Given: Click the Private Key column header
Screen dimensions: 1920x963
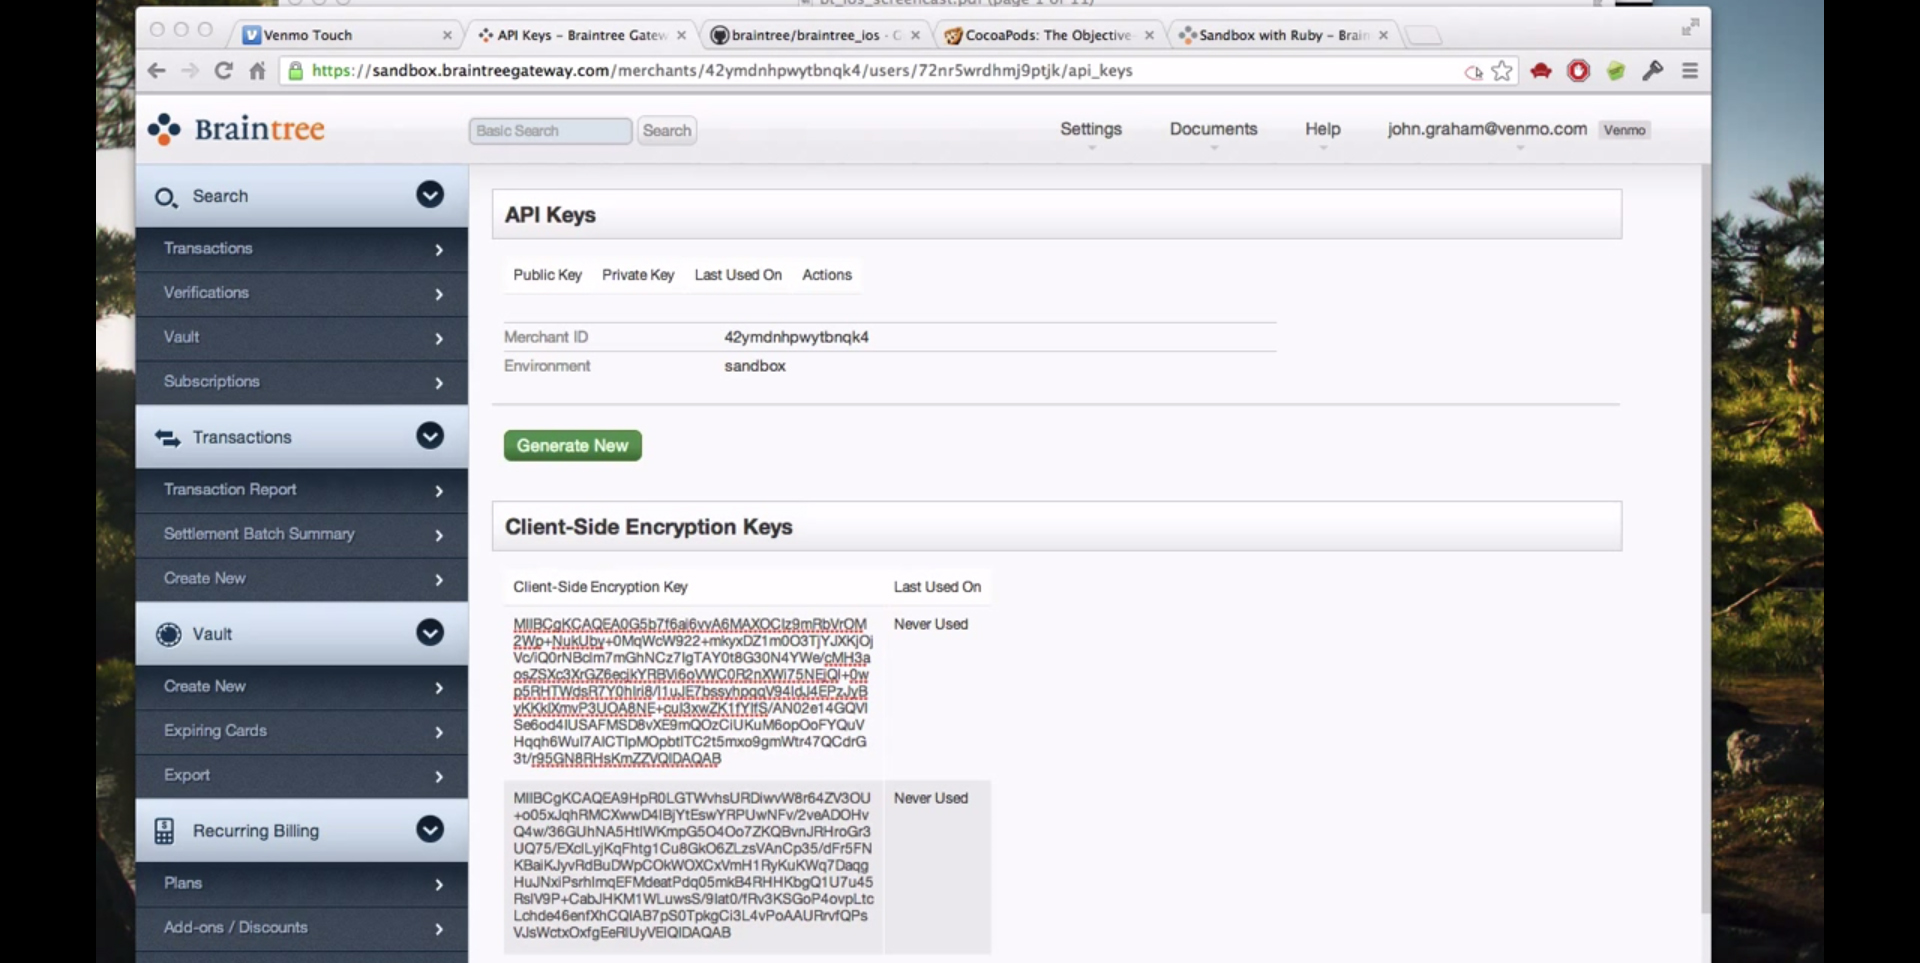Looking at the screenshot, I should tap(638, 275).
